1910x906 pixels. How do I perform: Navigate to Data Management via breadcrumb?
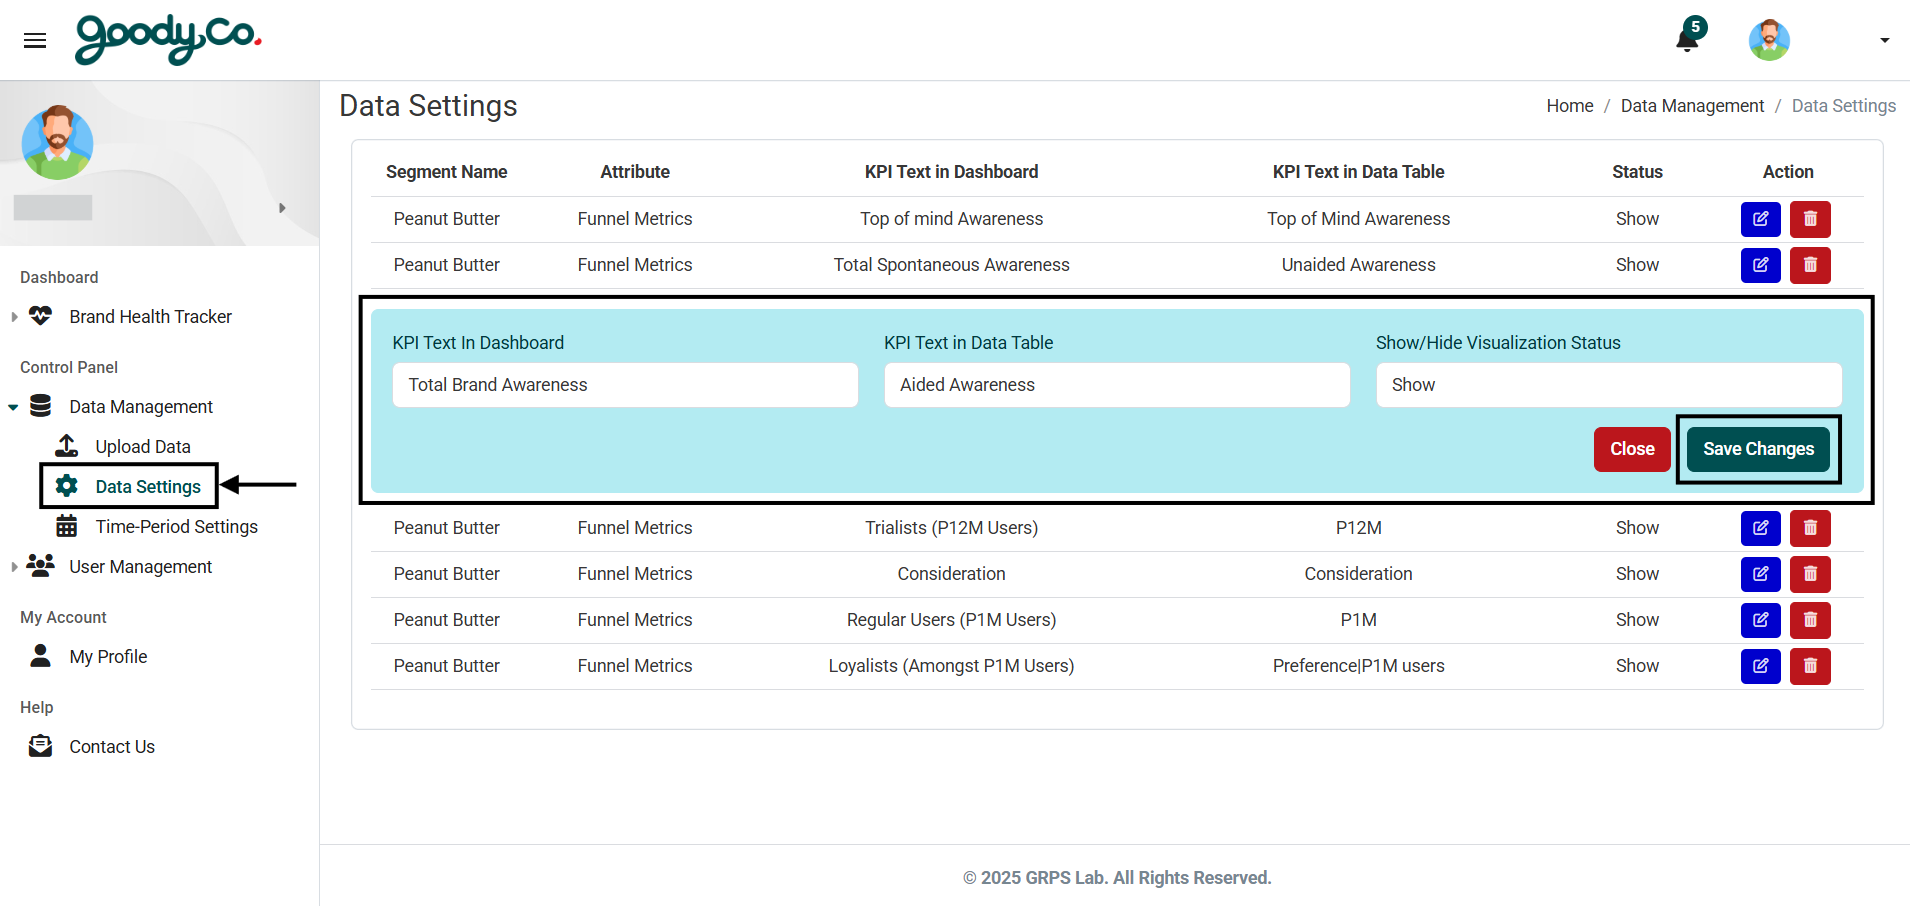[x=1692, y=106]
